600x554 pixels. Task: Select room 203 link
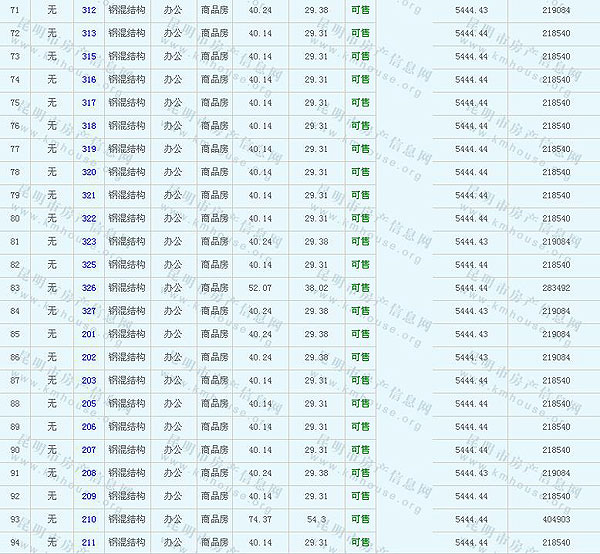pyautogui.click(x=89, y=381)
